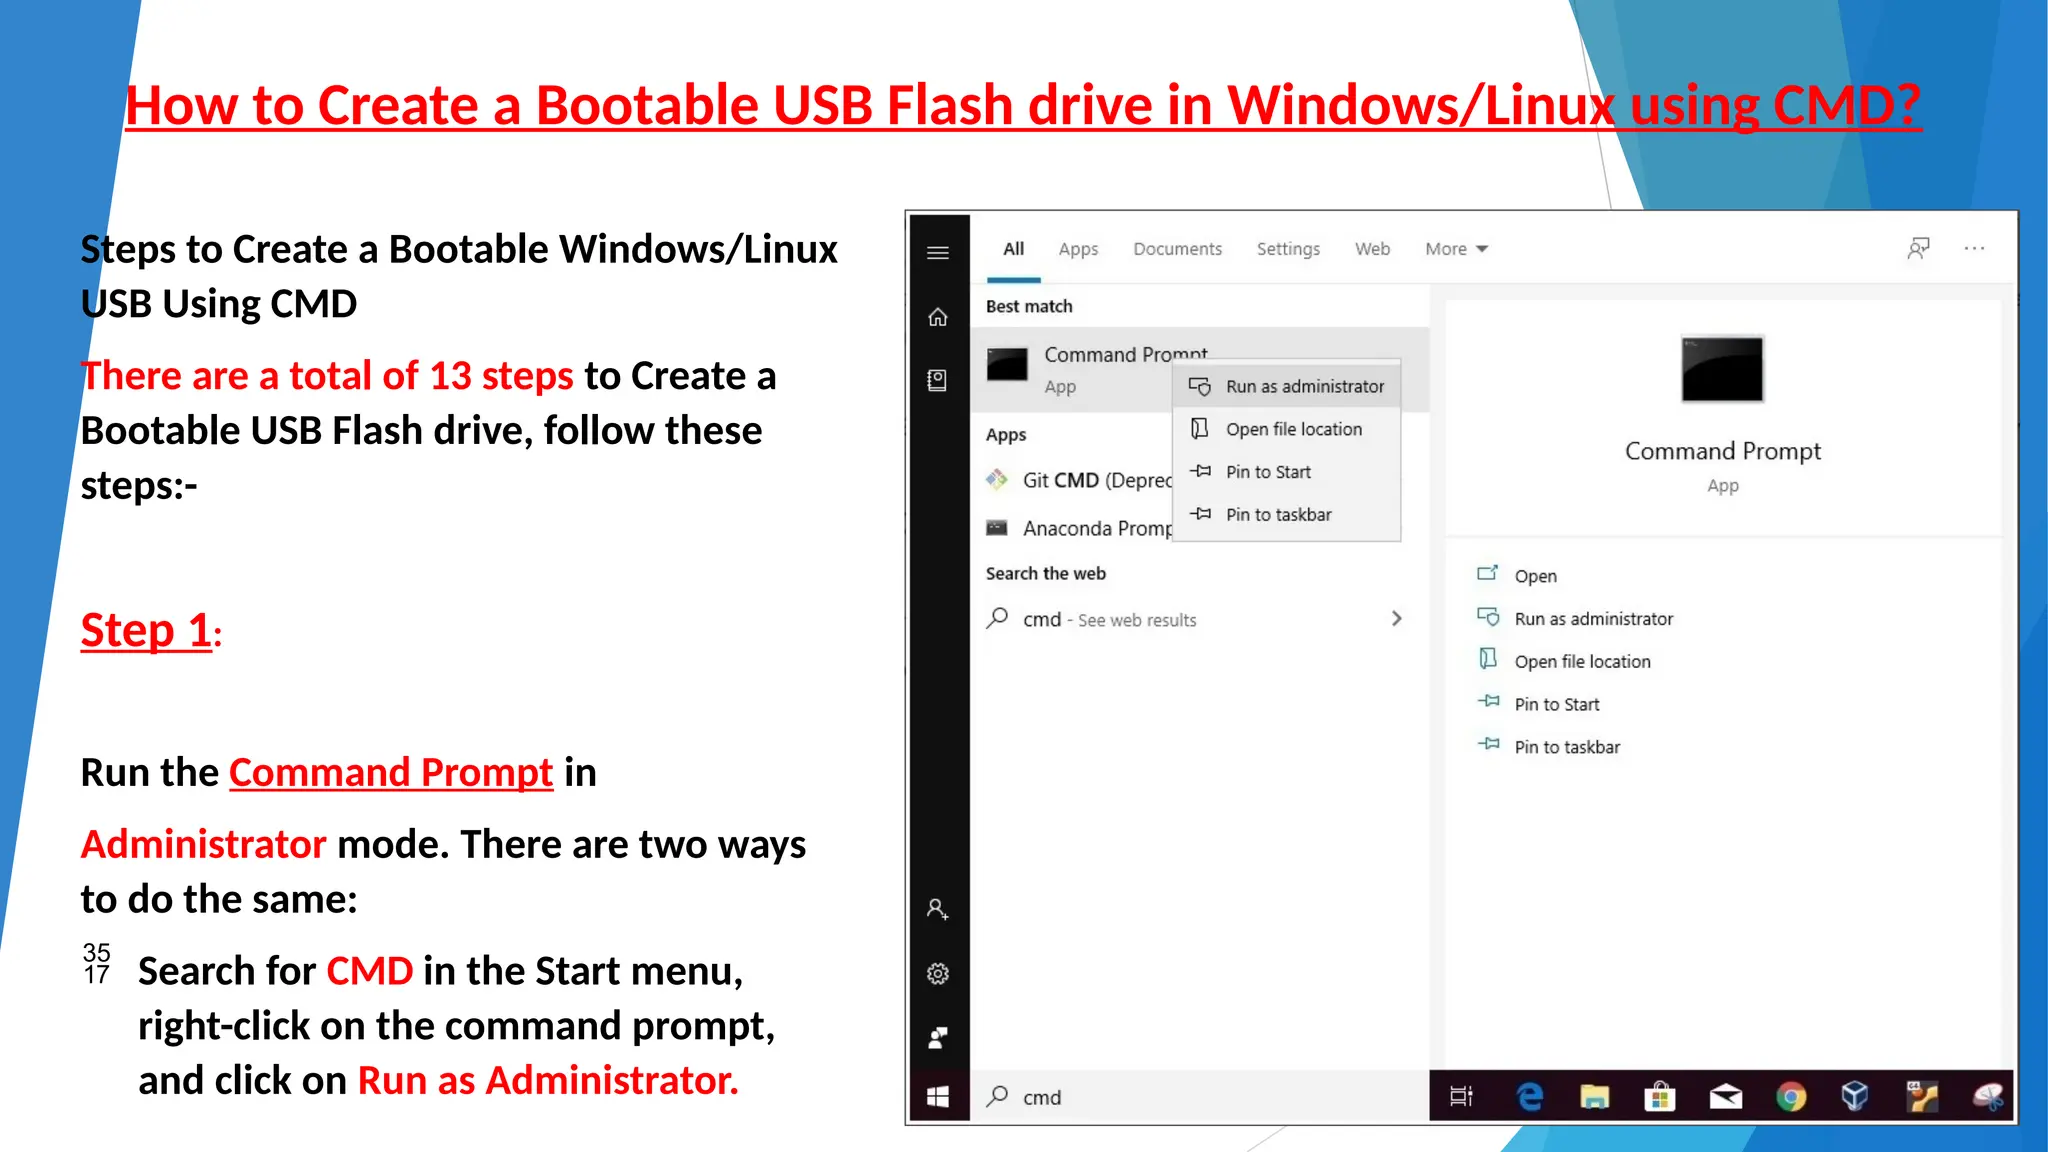Select Pin to taskbar in the context menu
Screen dimensions: 2048x1152
click(1278, 514)
